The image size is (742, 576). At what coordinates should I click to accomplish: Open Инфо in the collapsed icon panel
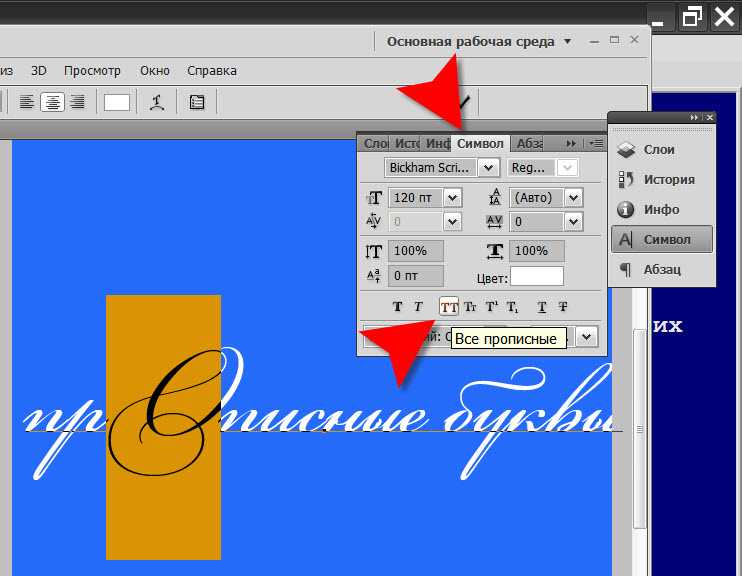point(662,209)
